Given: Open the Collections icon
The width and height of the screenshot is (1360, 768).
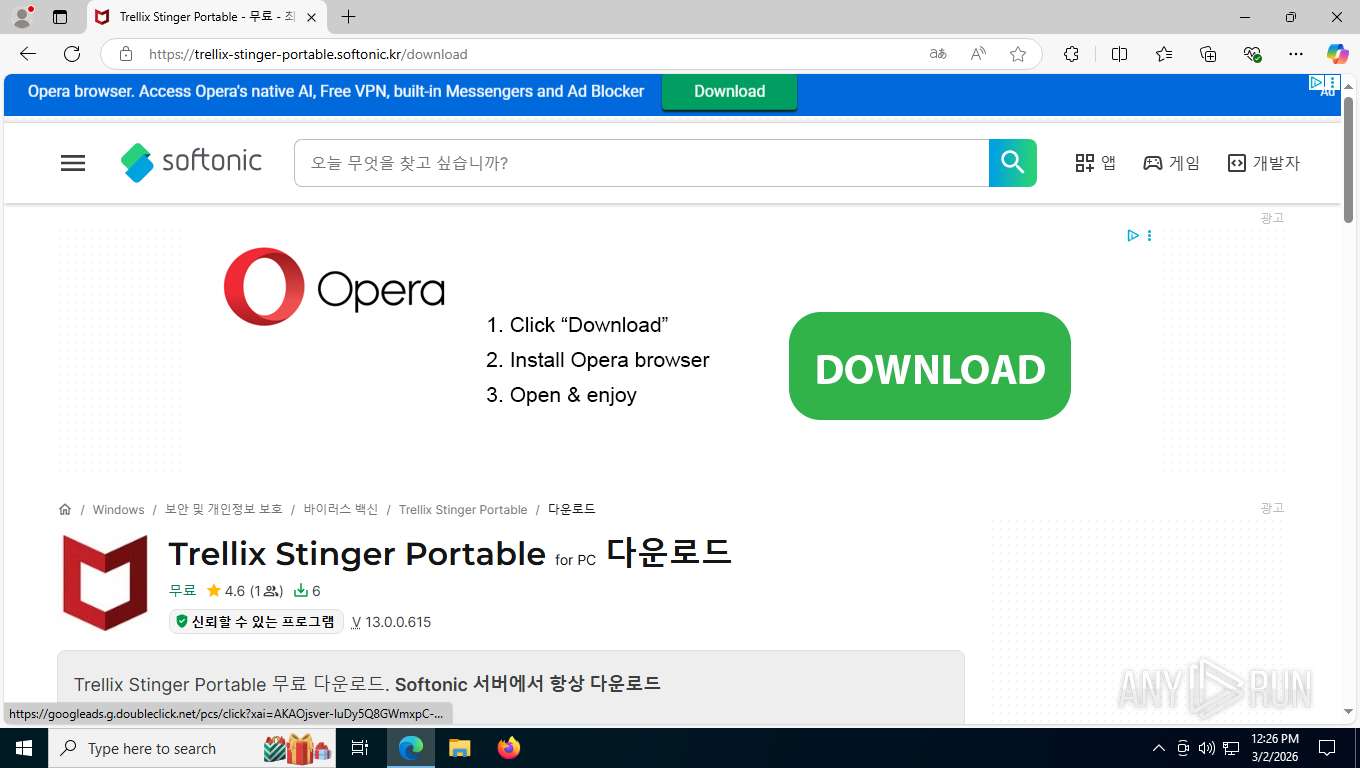Looking at the screenshot, I should pos(1208,54).
